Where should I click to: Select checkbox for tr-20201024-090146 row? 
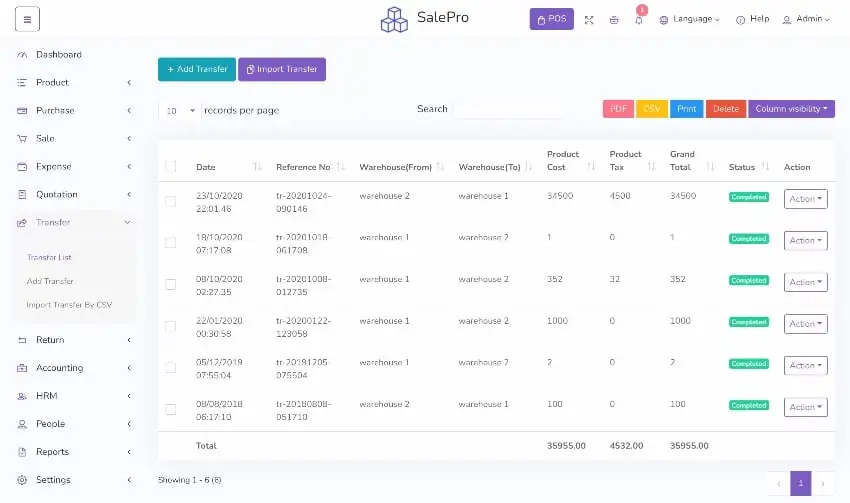(x=170, y=201)
